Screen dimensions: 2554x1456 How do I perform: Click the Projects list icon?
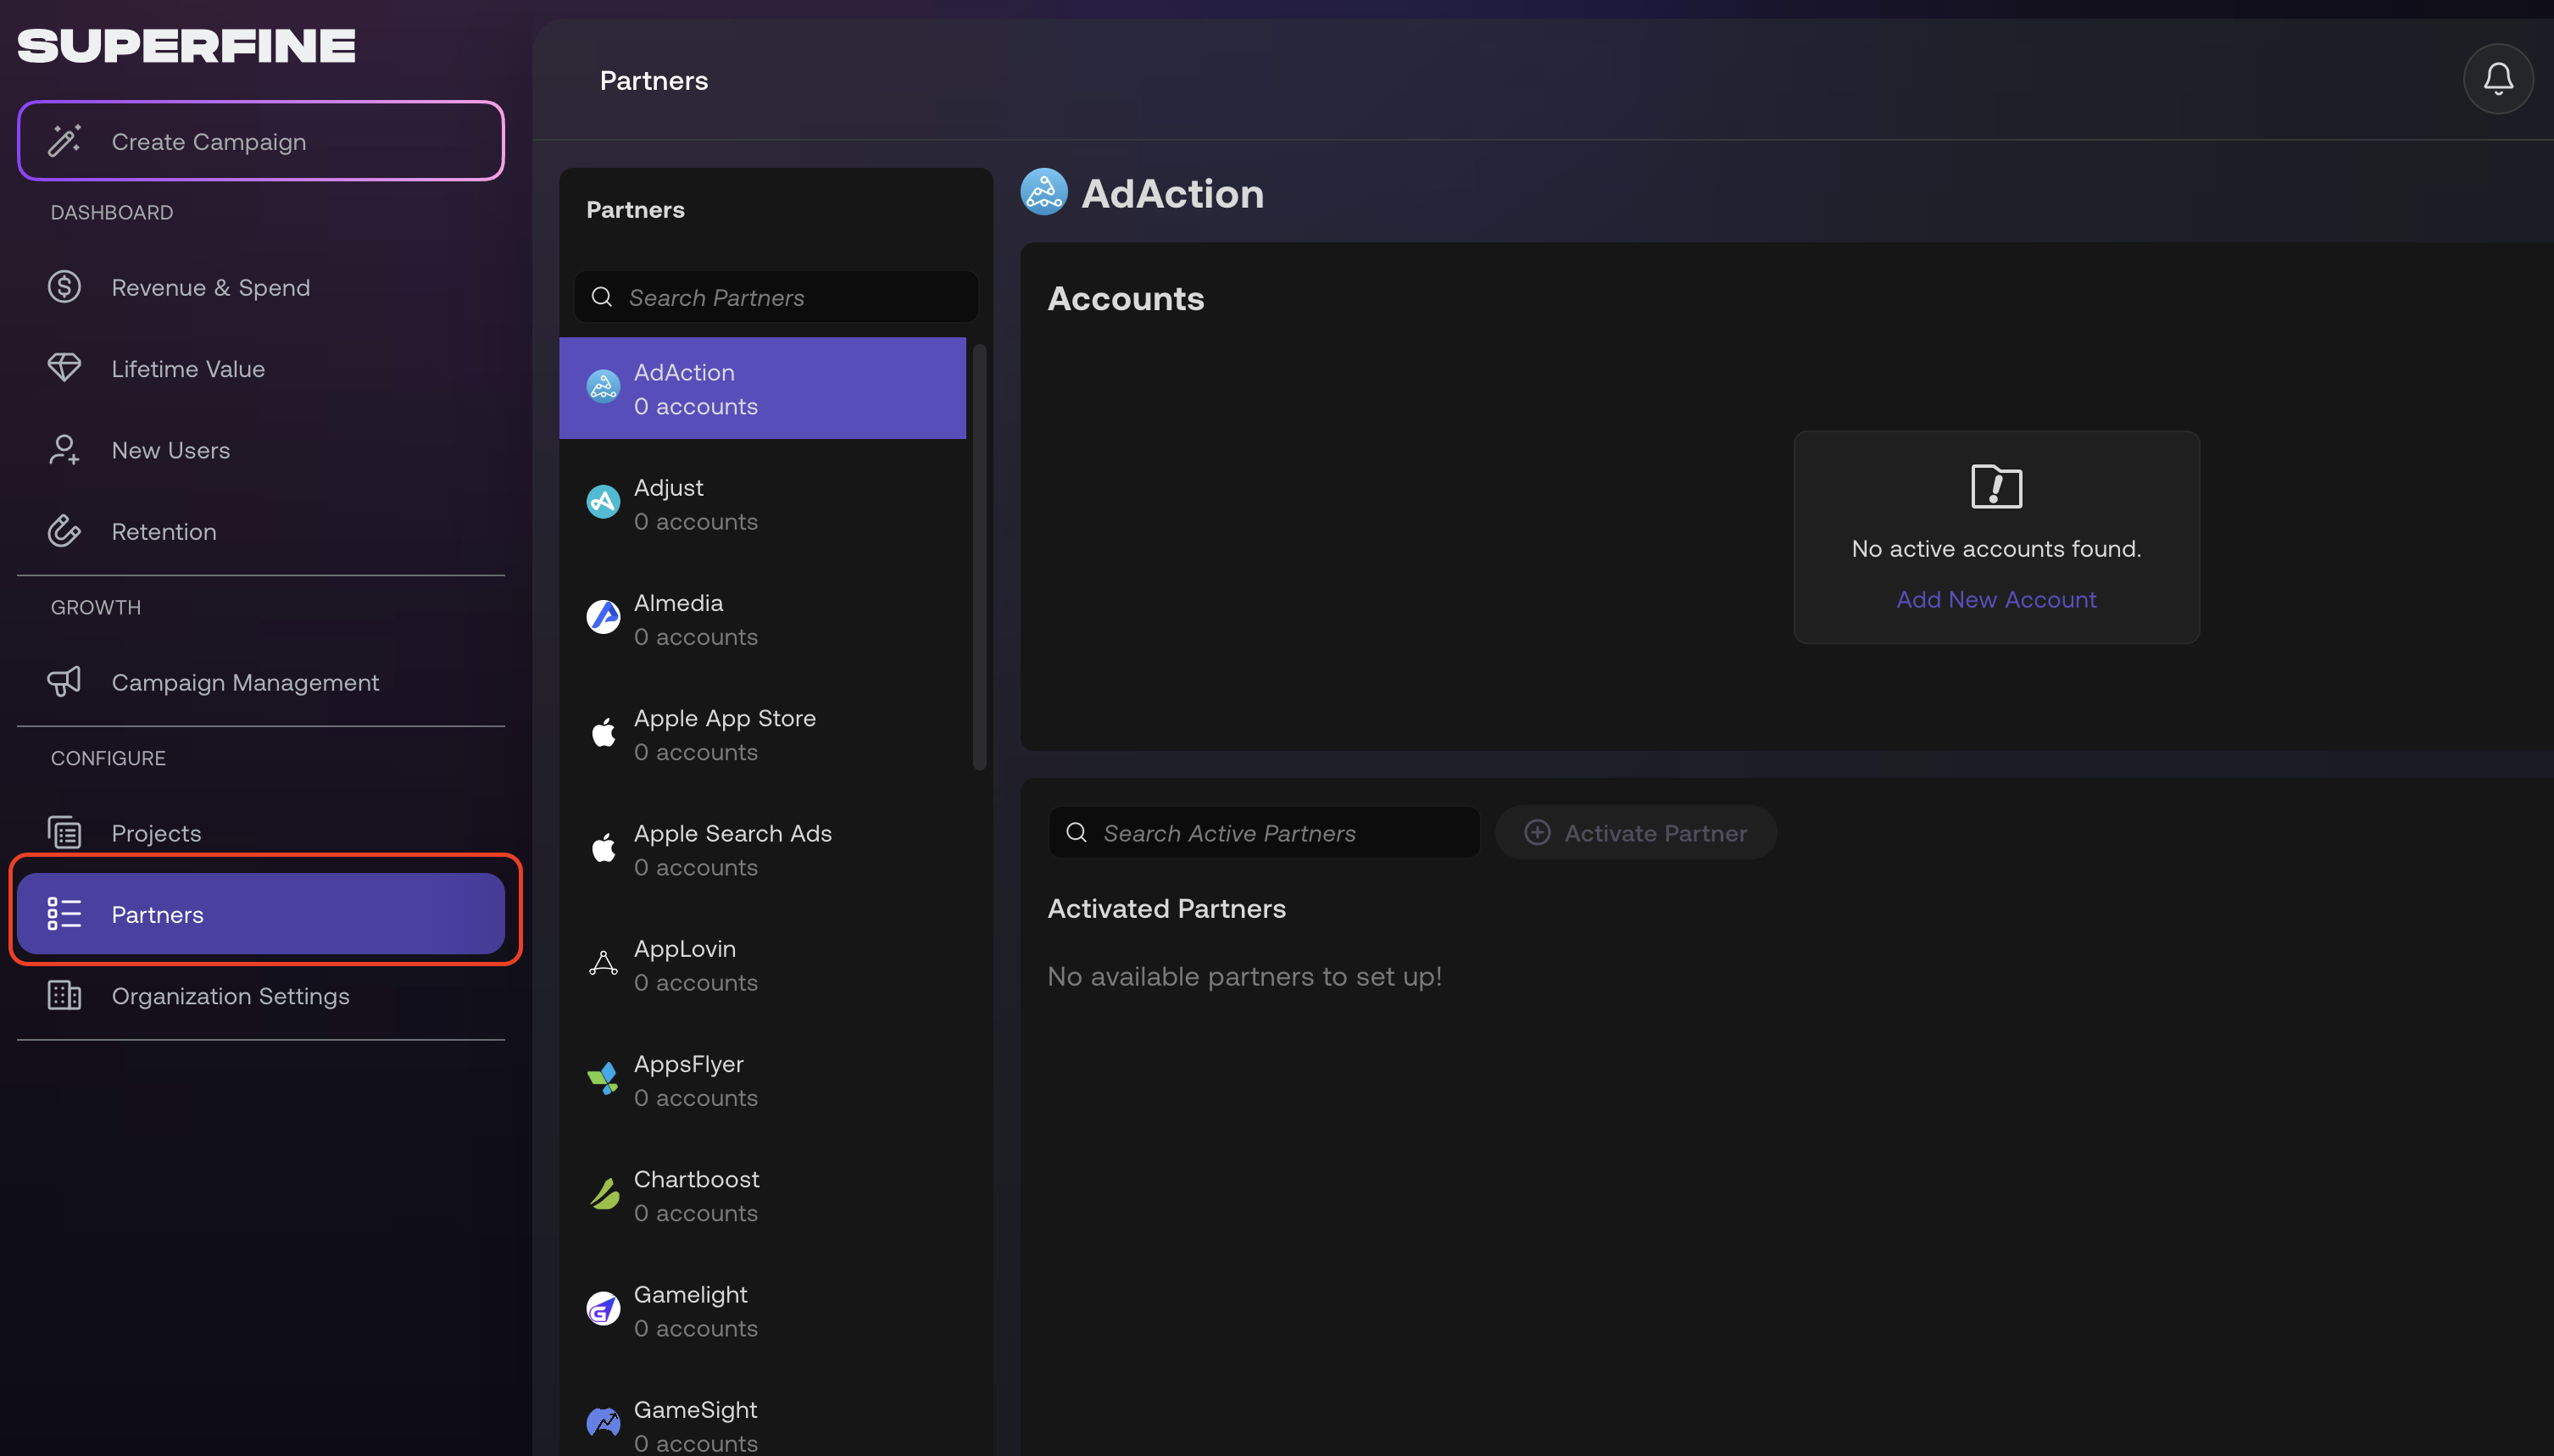pyautogui.click(x=65, y=833)
